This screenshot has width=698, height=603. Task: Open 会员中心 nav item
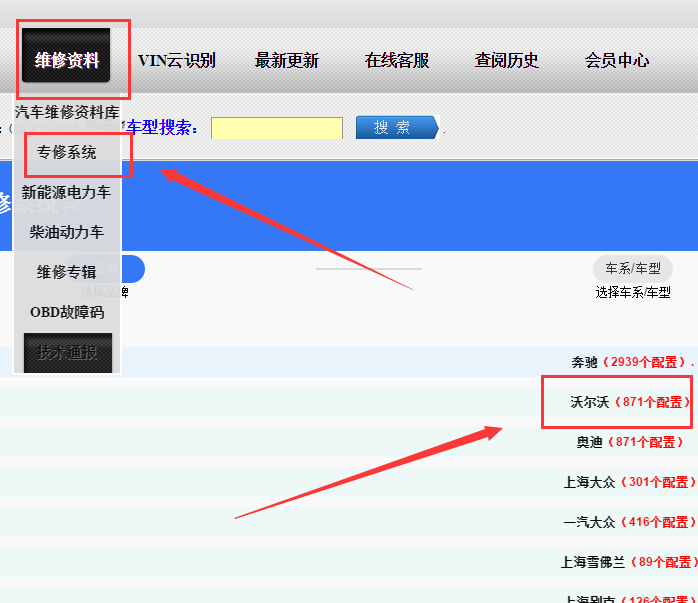pyautogui.click(x=617, y=61)
